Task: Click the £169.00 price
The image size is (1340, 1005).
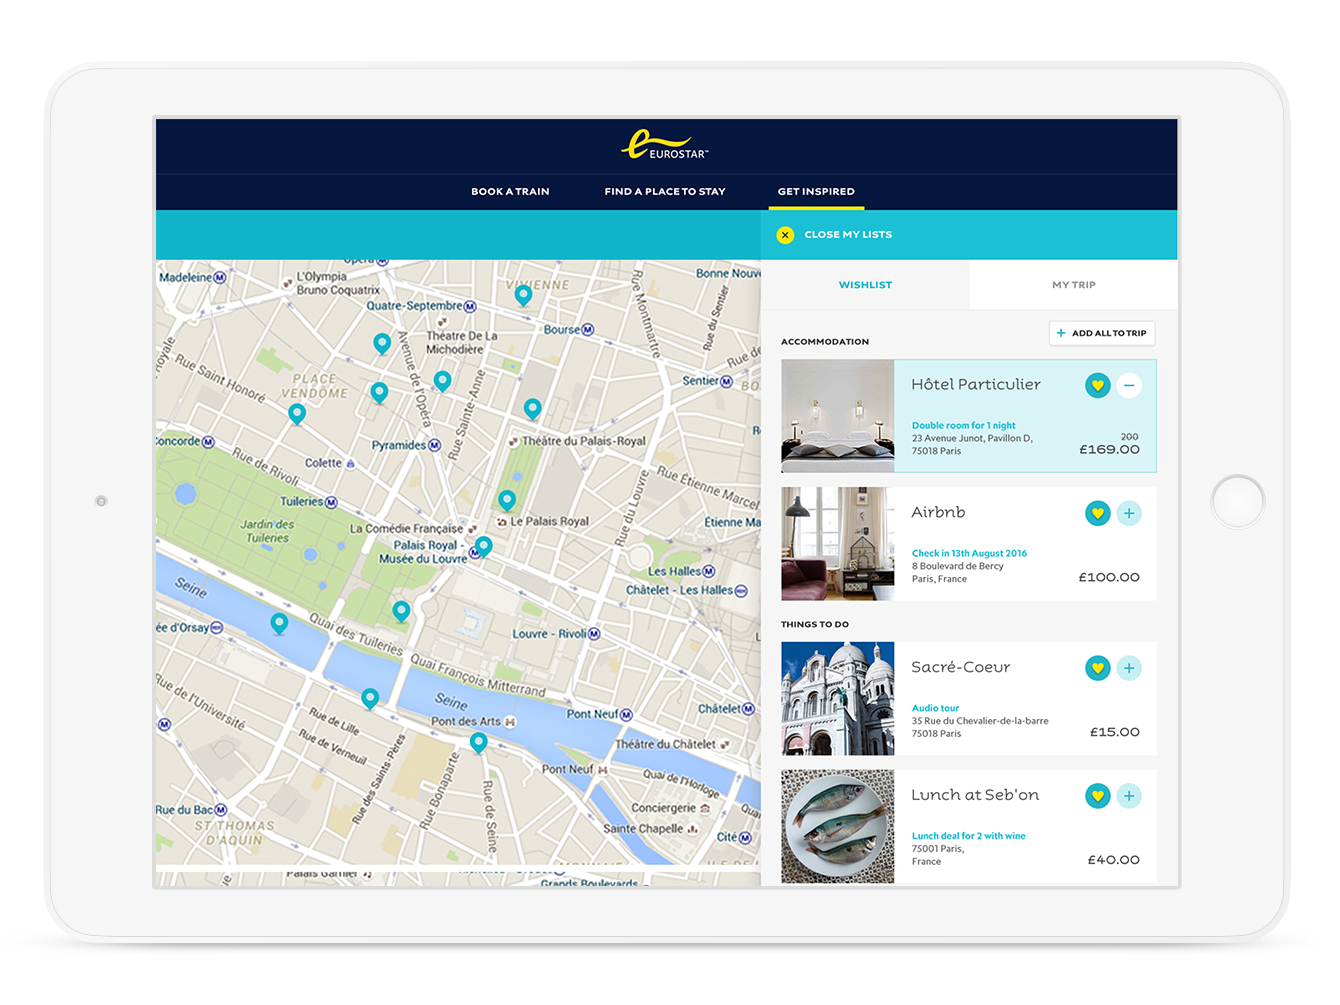Action: 1110,450
